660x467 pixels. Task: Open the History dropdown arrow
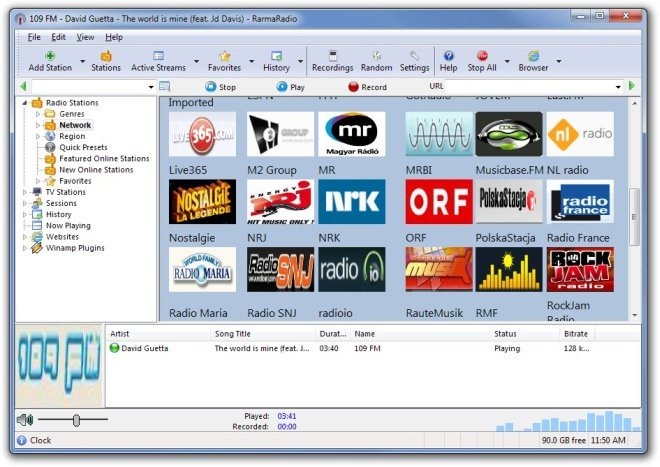click(301, 61)
